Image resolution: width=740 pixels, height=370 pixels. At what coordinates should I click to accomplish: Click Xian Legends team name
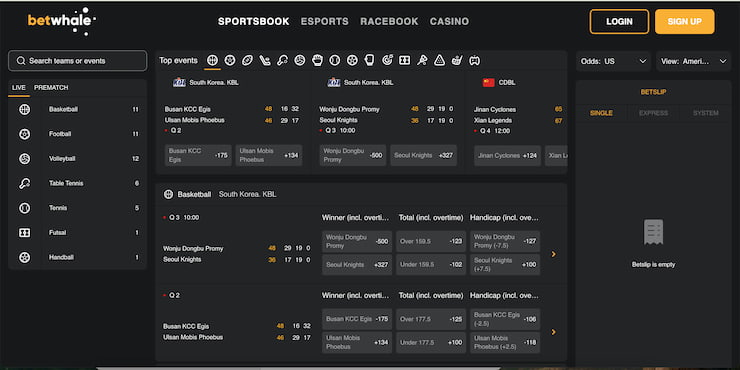point(493,120)
